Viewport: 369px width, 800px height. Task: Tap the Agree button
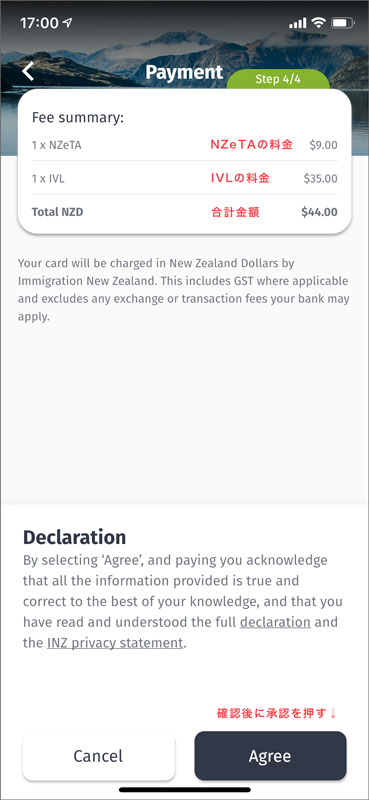point(270,756)
